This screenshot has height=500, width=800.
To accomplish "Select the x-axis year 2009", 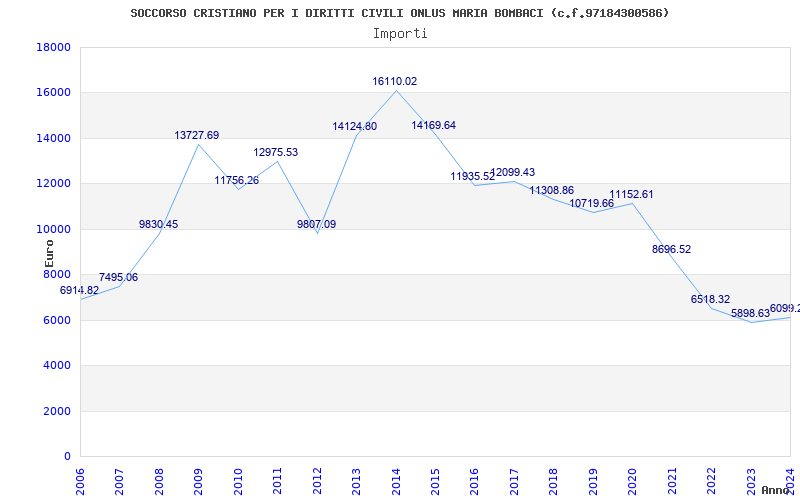I will [198, 481].
